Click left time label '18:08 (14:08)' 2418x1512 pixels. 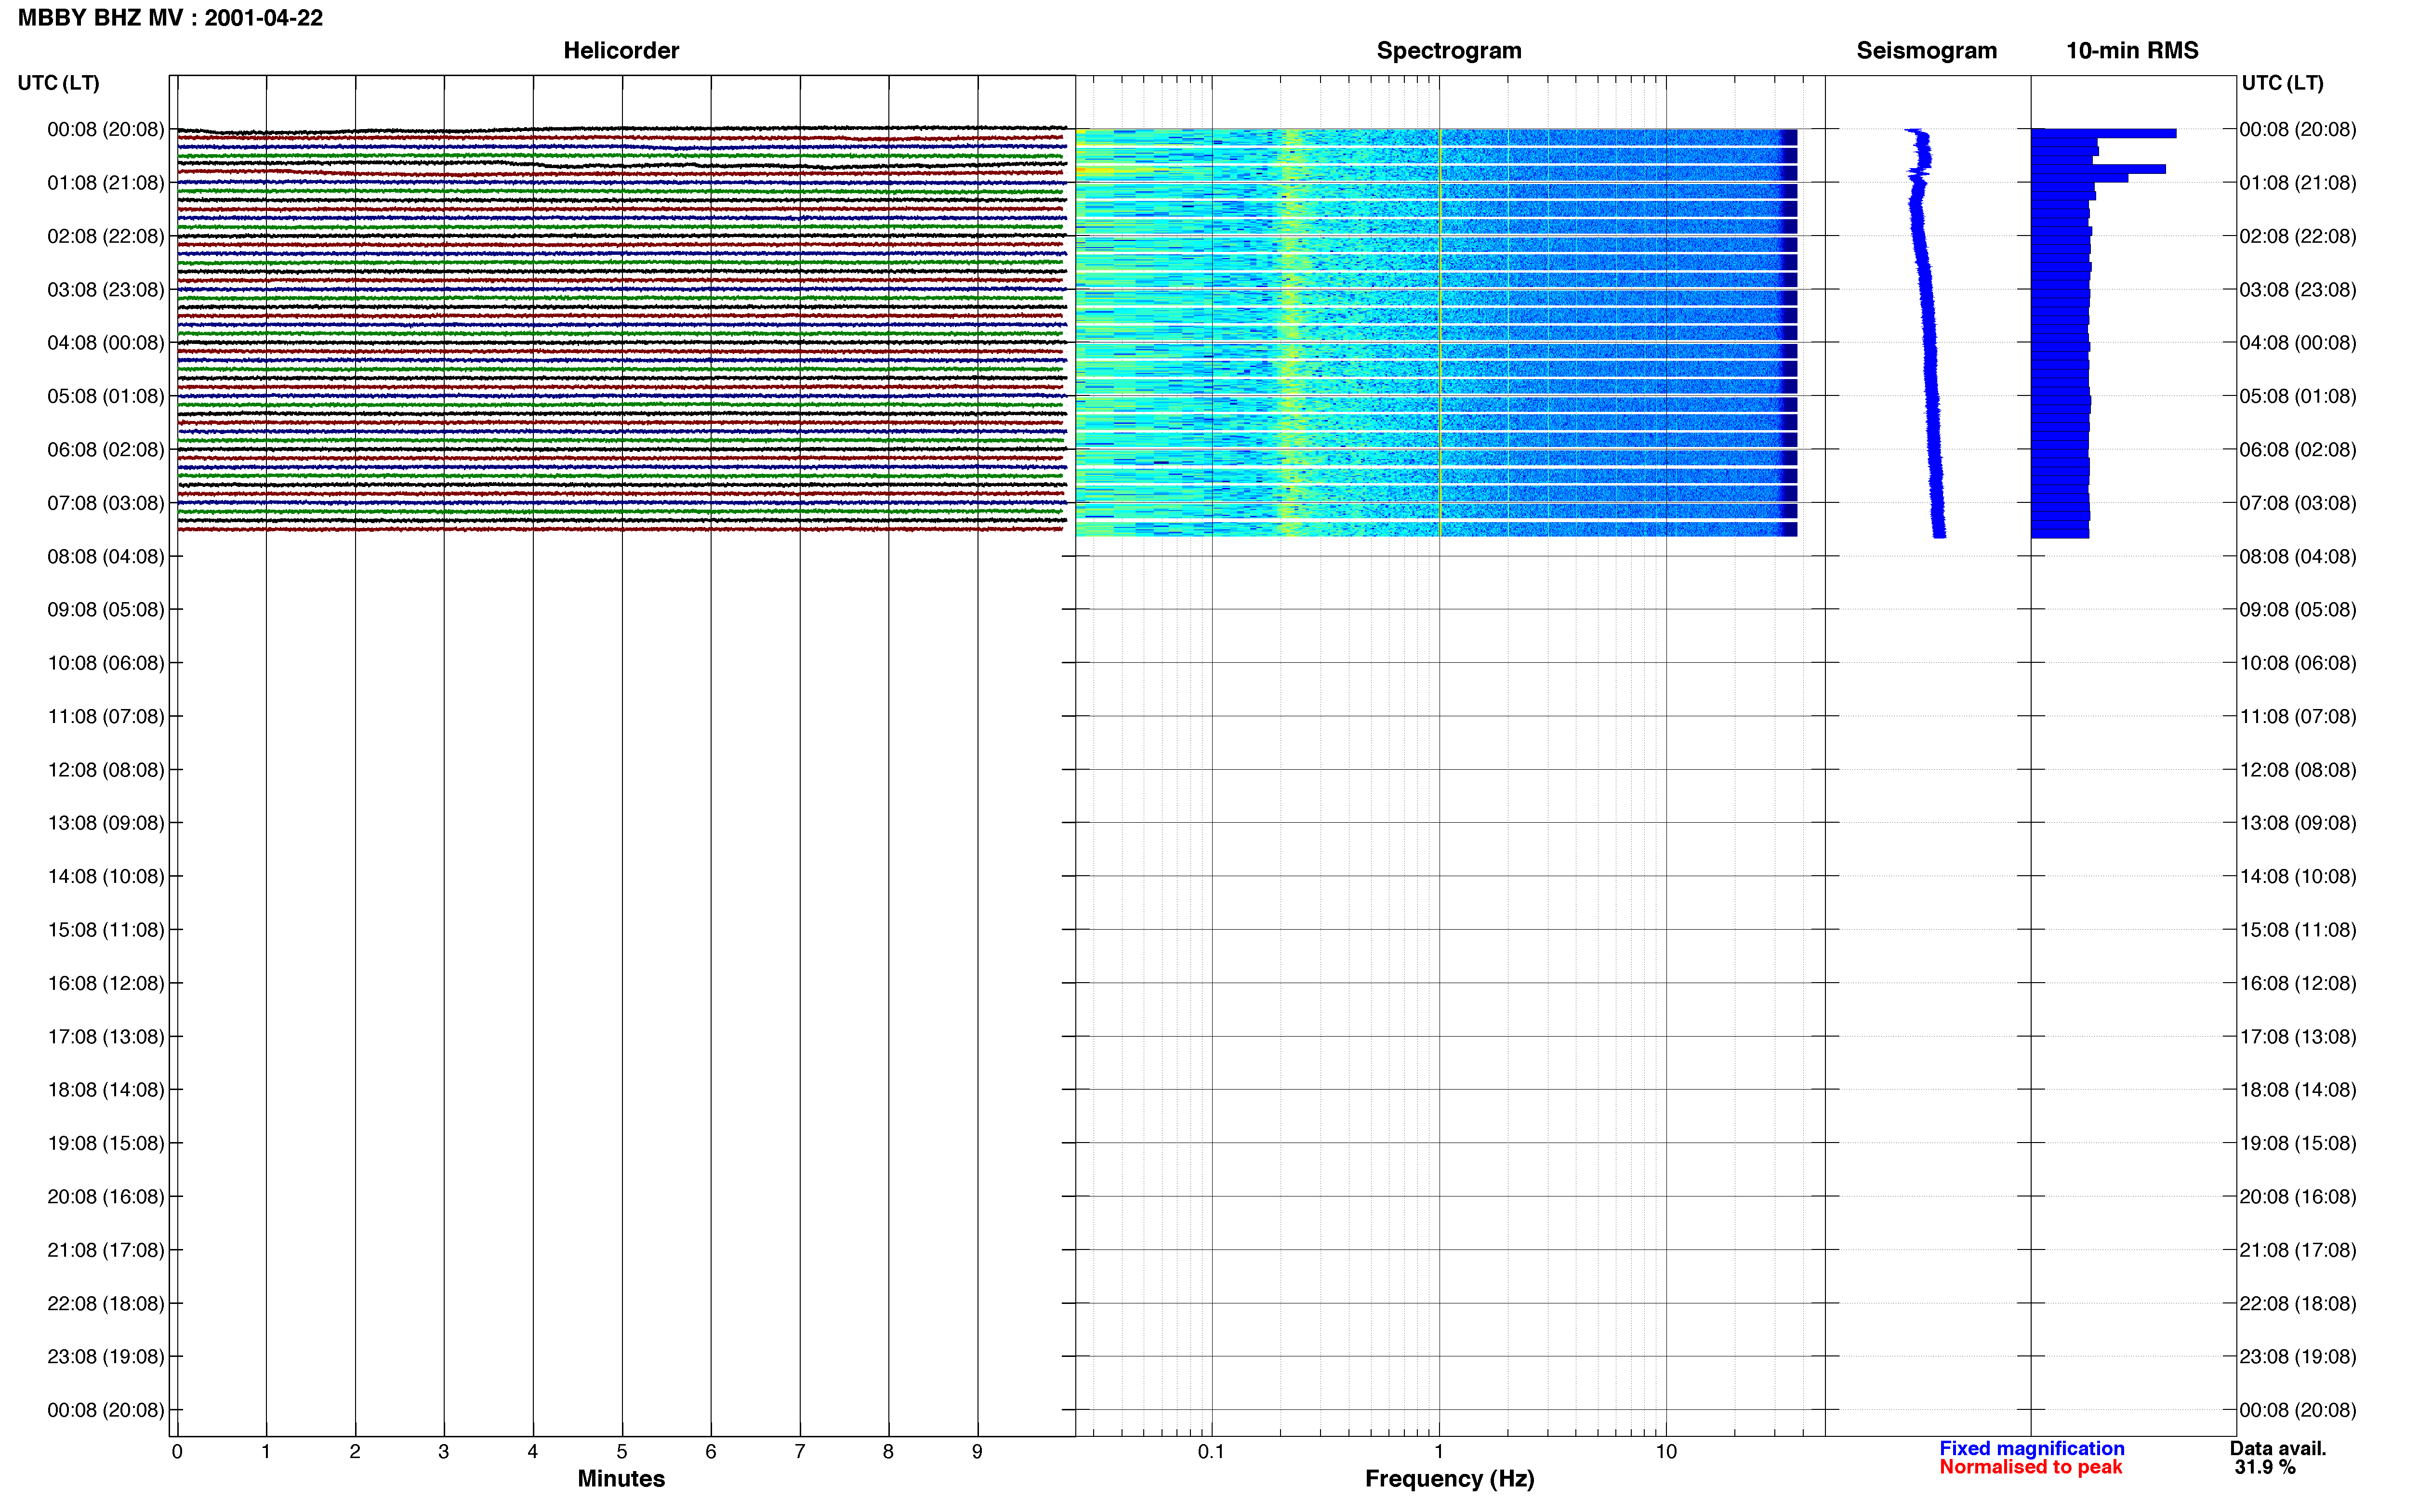105,1090
